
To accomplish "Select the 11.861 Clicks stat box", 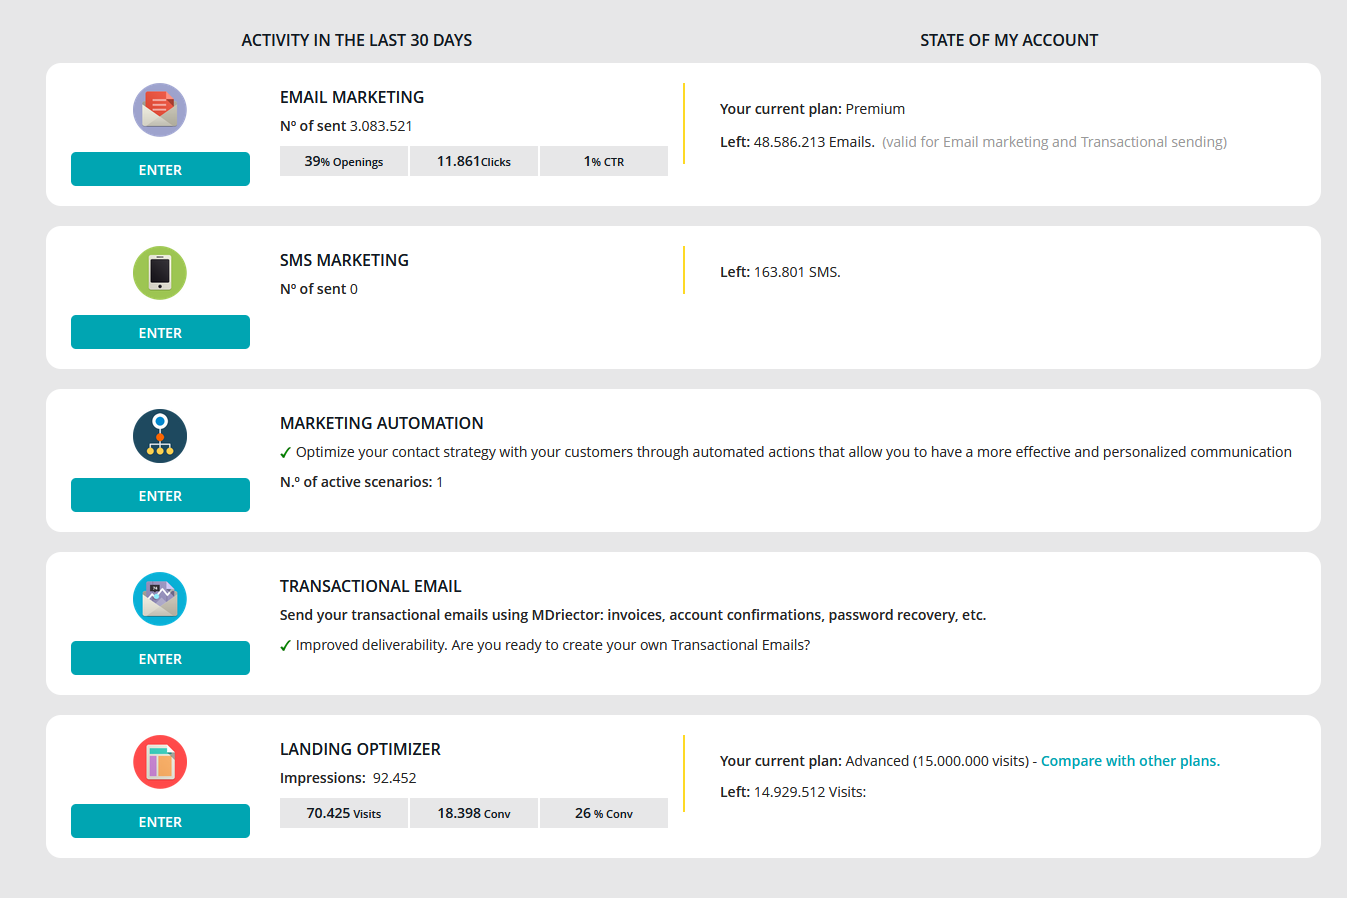I will 474,162.
